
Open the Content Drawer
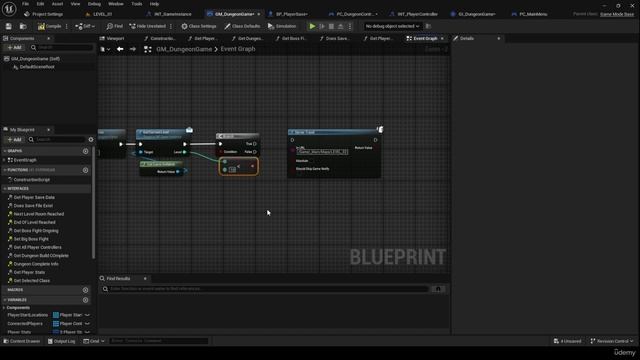click(x=22, y=341)
